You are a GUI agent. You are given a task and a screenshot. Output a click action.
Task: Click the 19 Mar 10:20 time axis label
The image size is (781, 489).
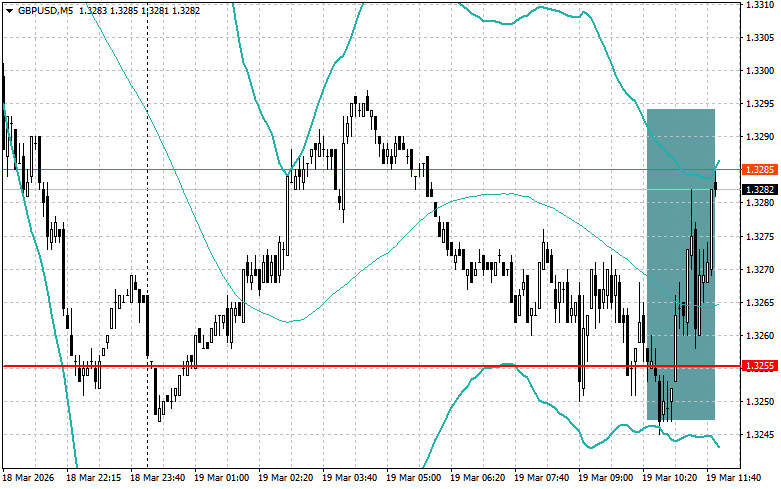pos(669,478)
